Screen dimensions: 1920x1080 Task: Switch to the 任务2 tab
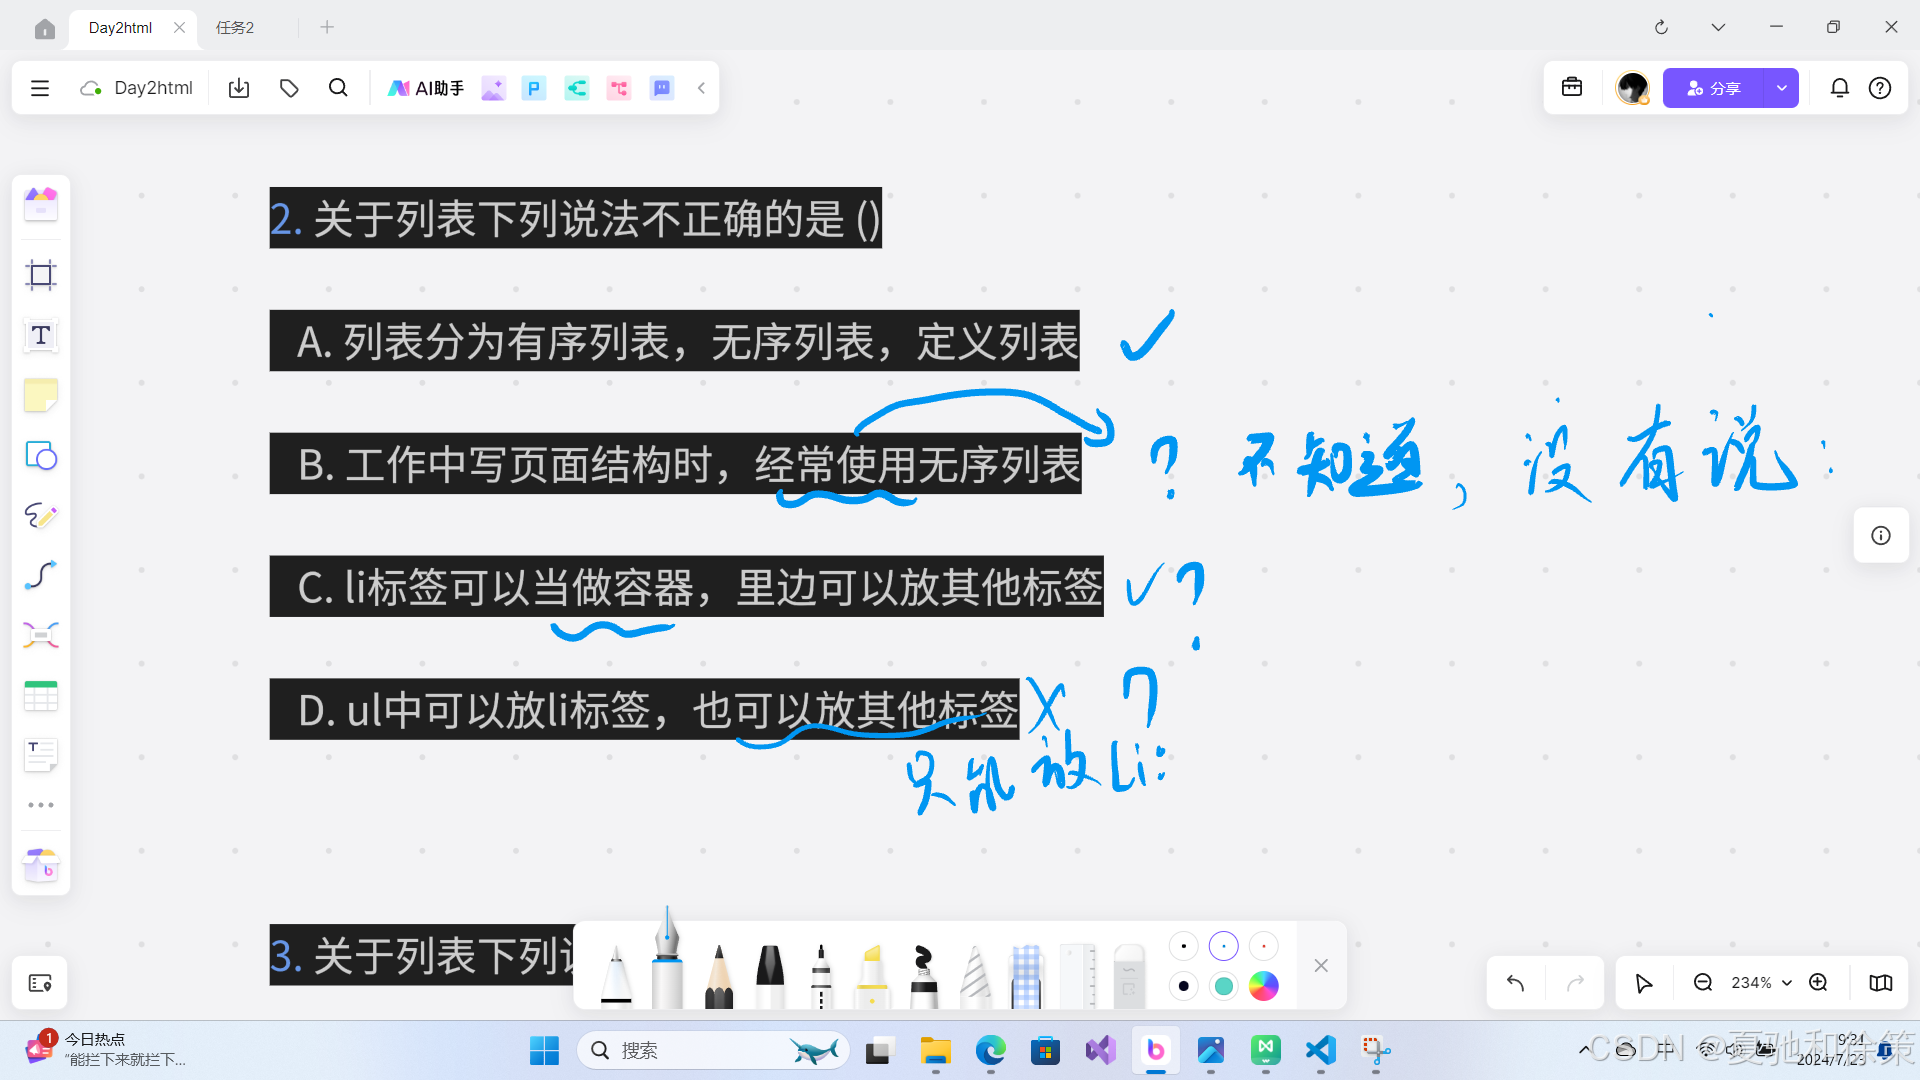point(235,27)
